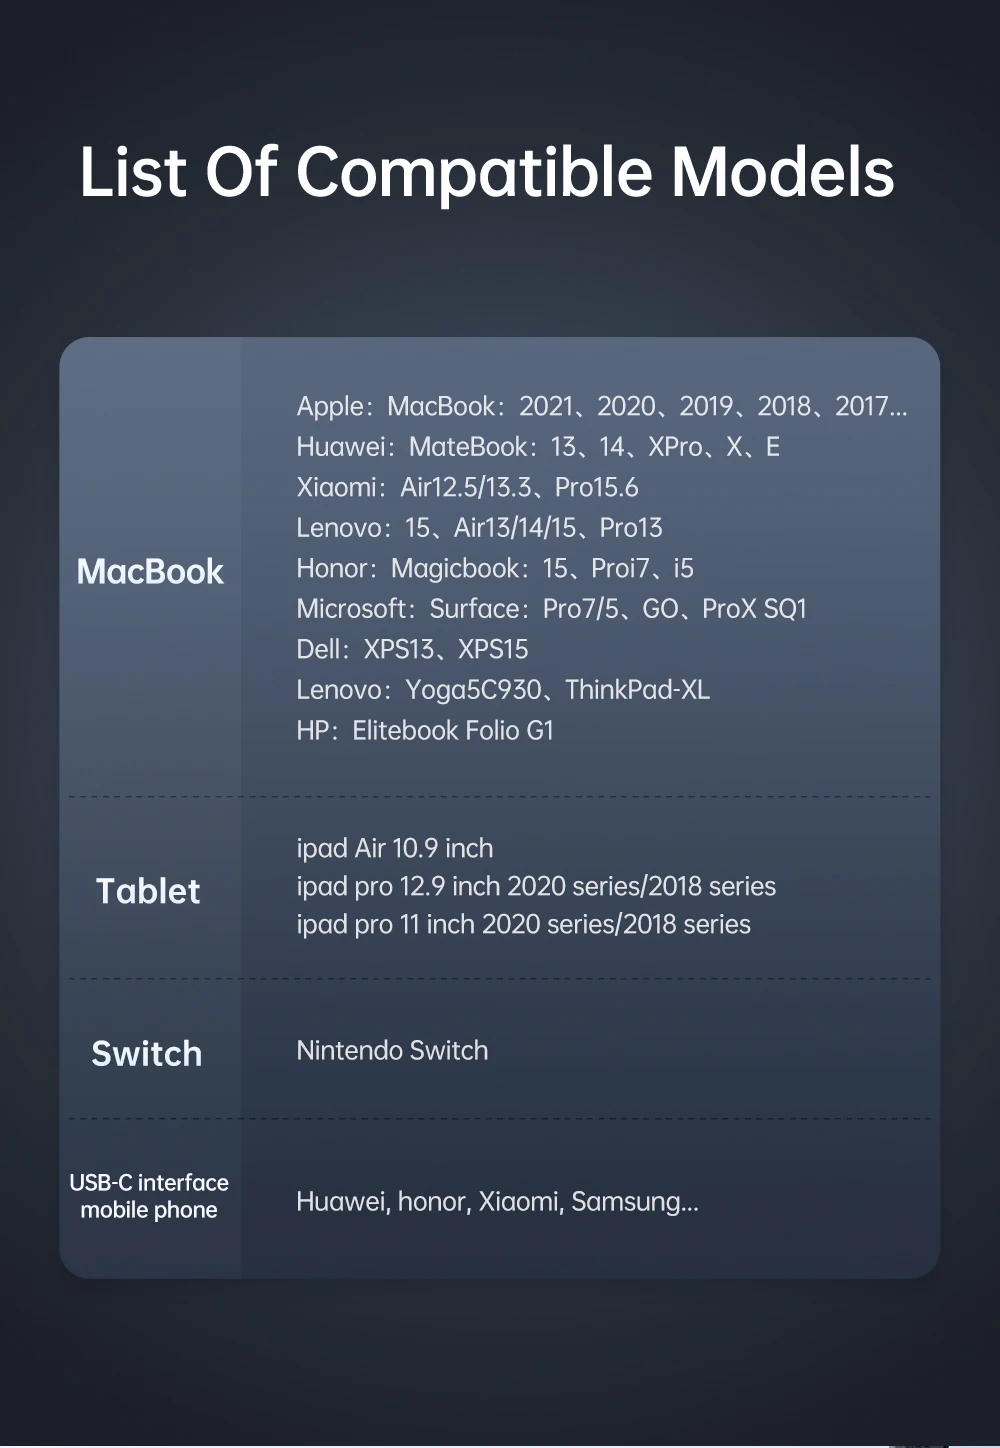This screenshot has height=1448, width=1000.
Task: Click the Apple MacBook 2021 compatibility line
Action: pyautogui.click(x=602, y=406)
